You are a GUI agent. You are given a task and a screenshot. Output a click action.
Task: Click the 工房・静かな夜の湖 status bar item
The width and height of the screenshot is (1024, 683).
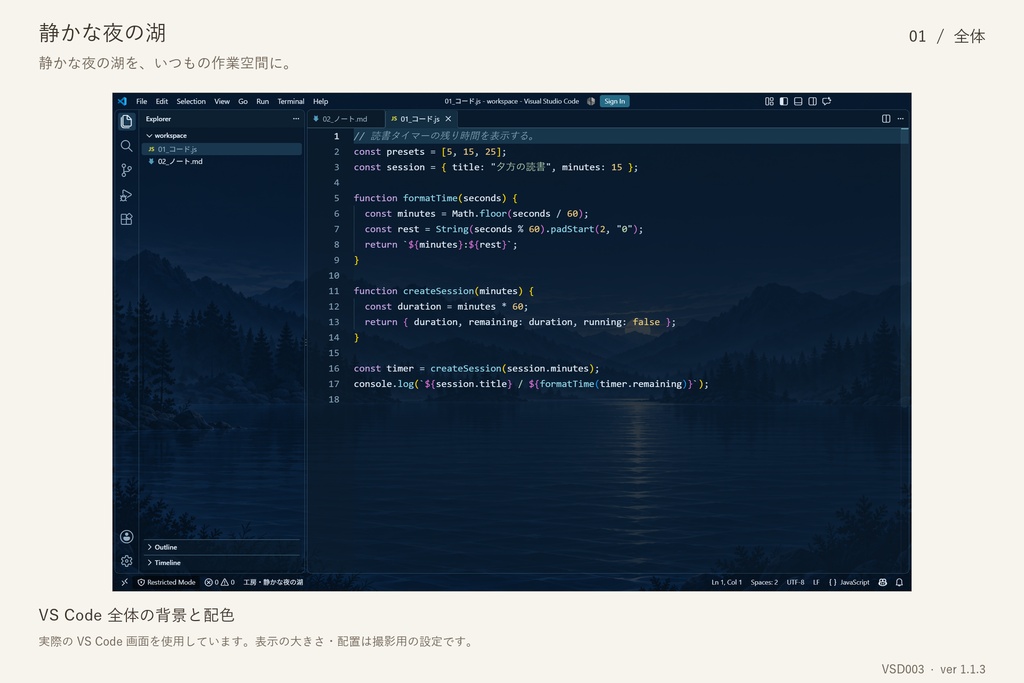point(273,582)
